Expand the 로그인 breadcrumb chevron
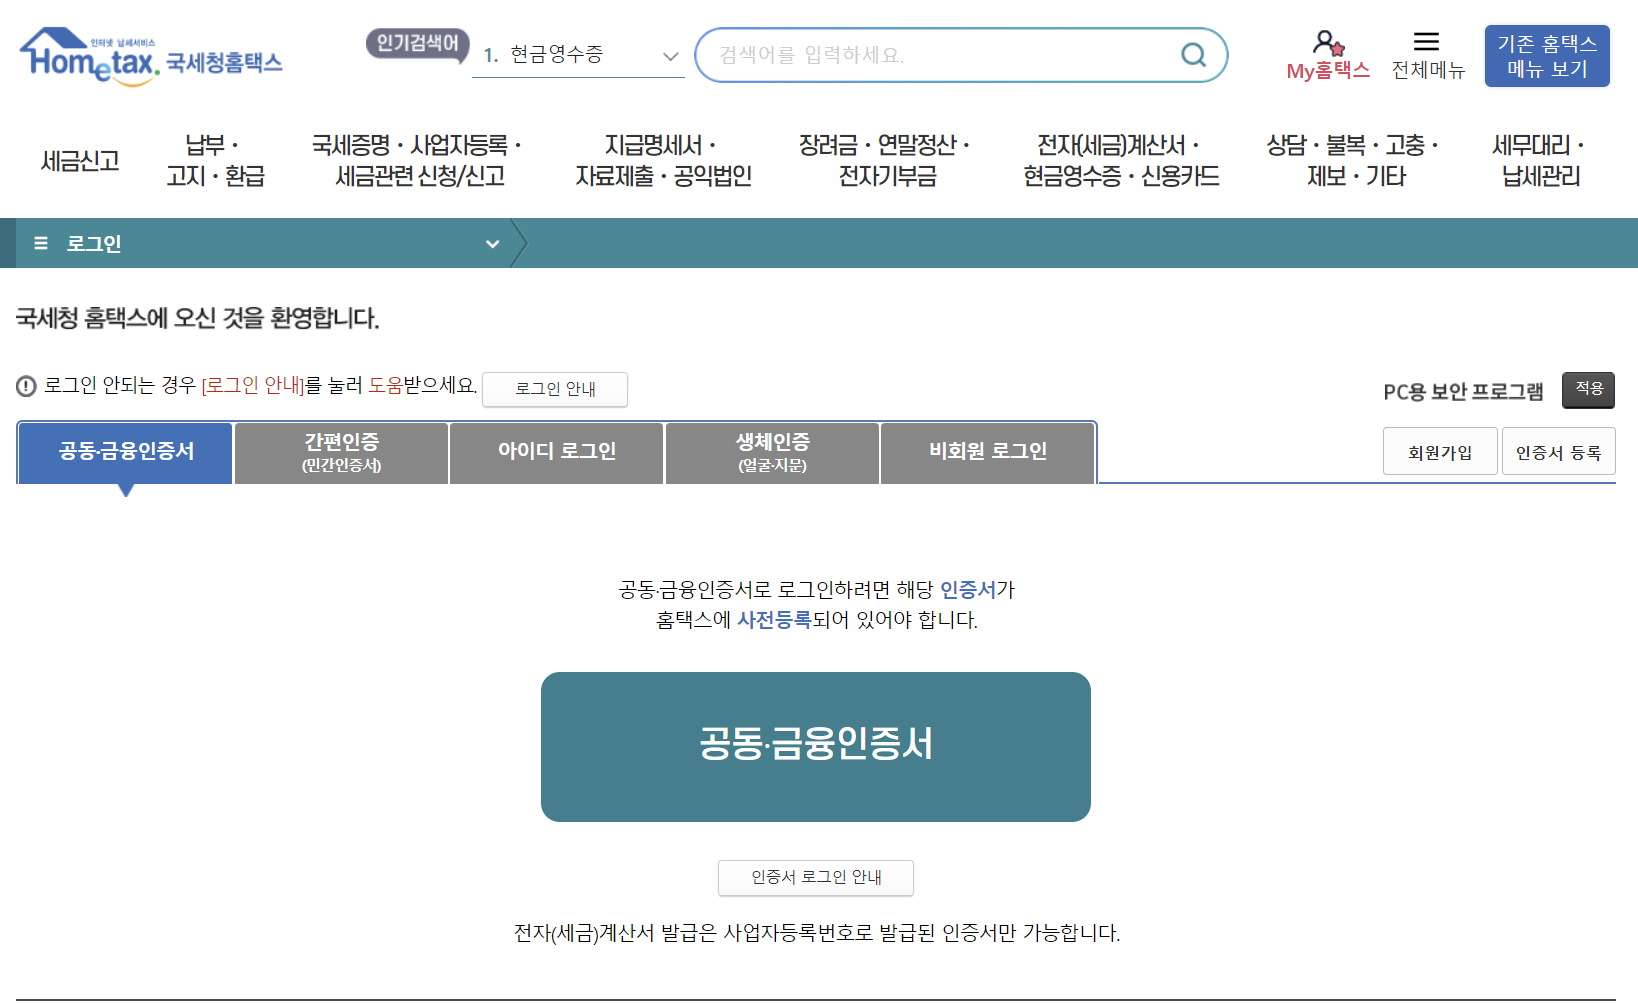Viewport: 1638px width, 1003px height. [x=492, y=243]
